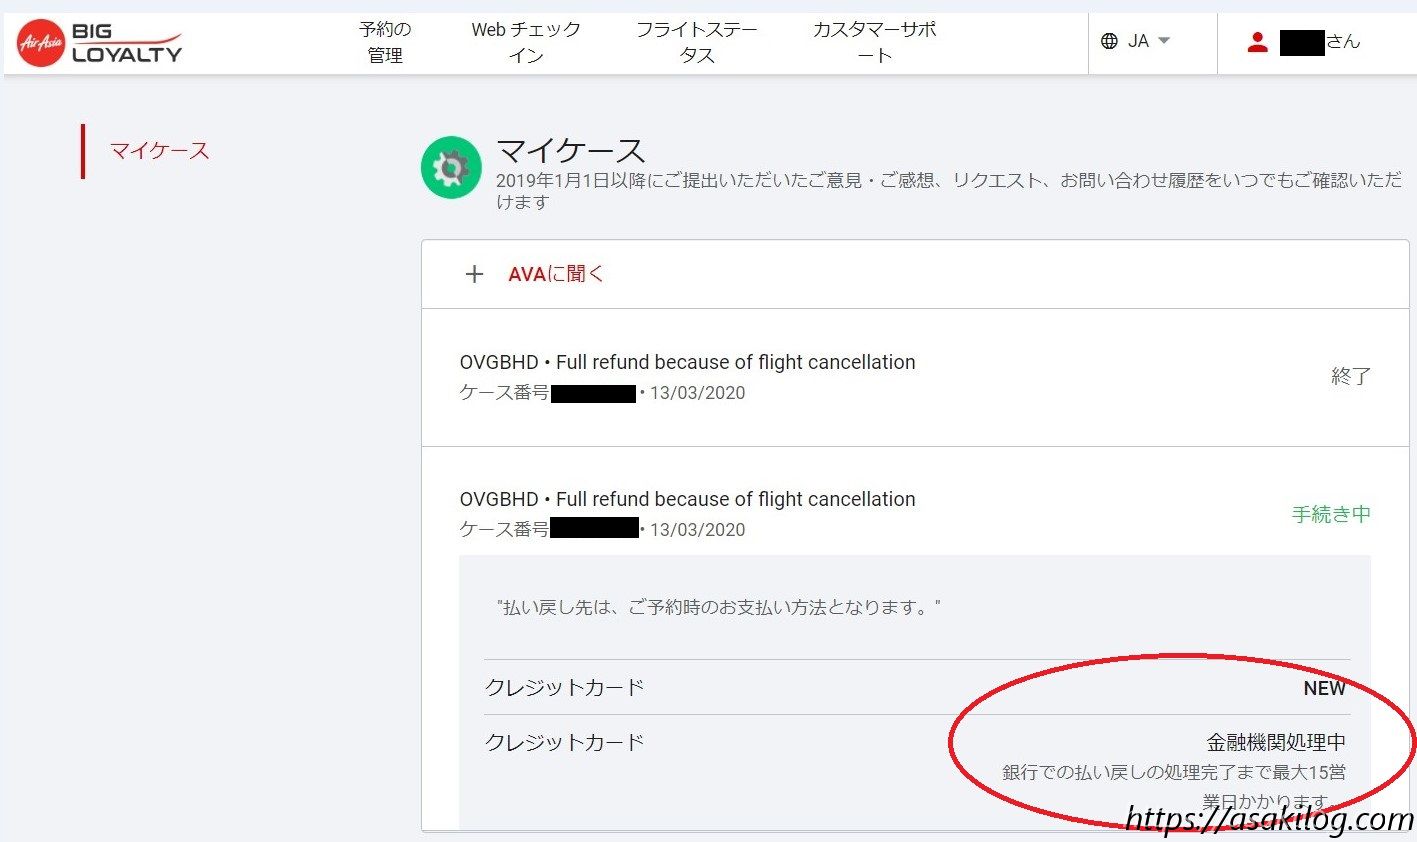Click the green gear My Cases icon
Image resolution: width=1417 pixels, height=842 pixels.
point(450,168)
